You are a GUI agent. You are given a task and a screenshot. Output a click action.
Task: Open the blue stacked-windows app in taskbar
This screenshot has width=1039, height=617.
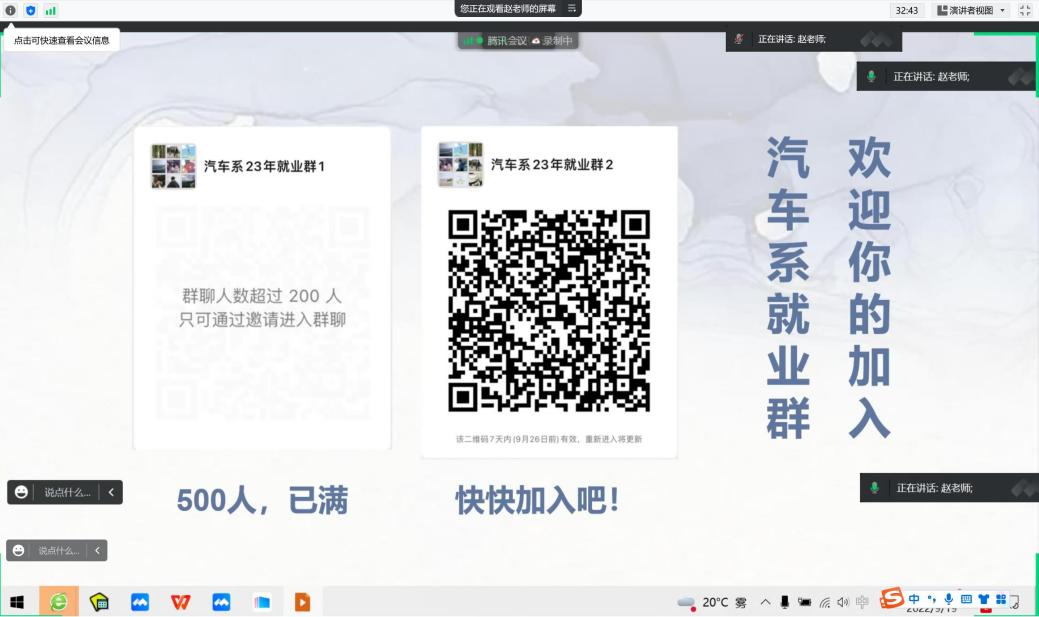[x=262, y=602]
